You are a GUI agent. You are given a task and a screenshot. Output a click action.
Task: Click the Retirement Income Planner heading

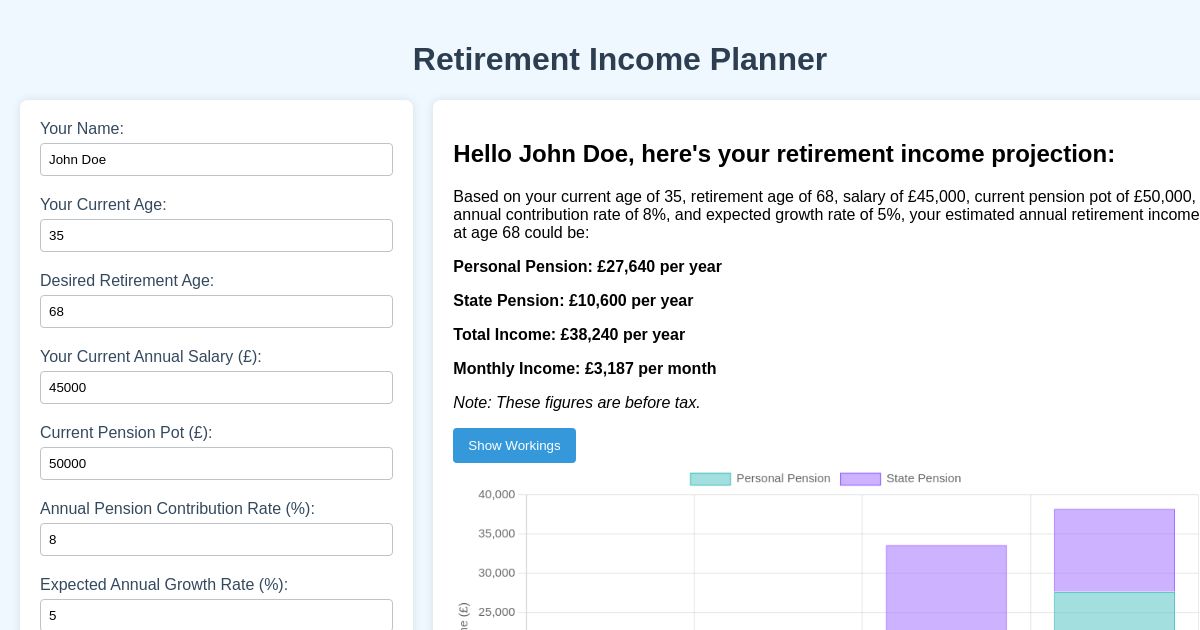click(620, 59)
